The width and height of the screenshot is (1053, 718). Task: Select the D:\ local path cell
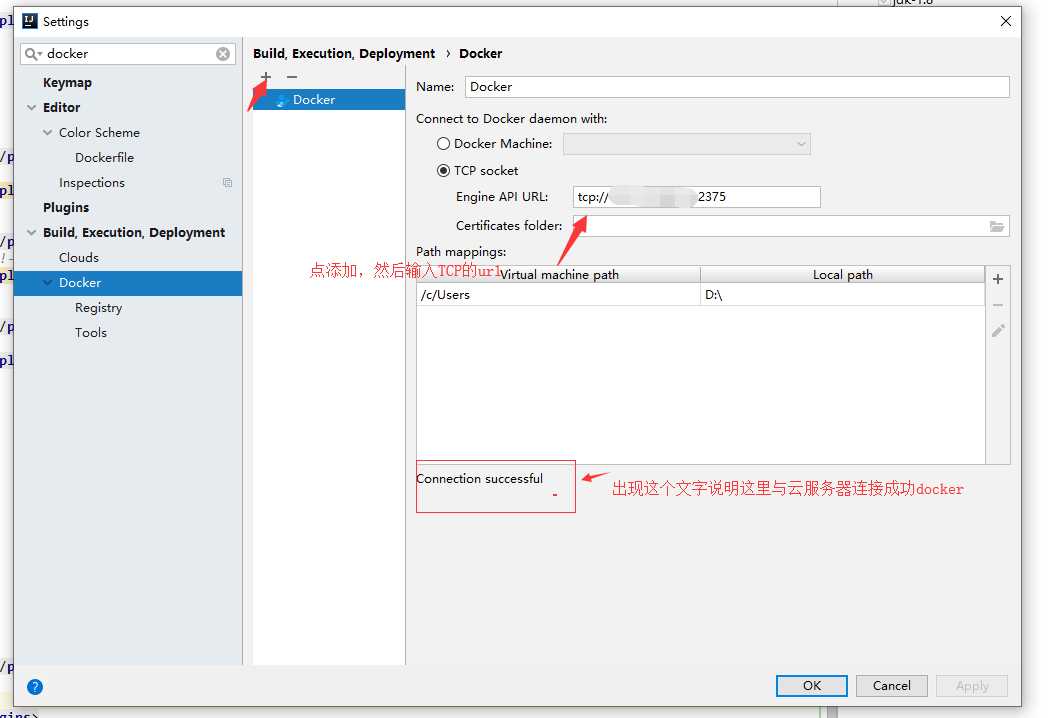pos(843,295)
